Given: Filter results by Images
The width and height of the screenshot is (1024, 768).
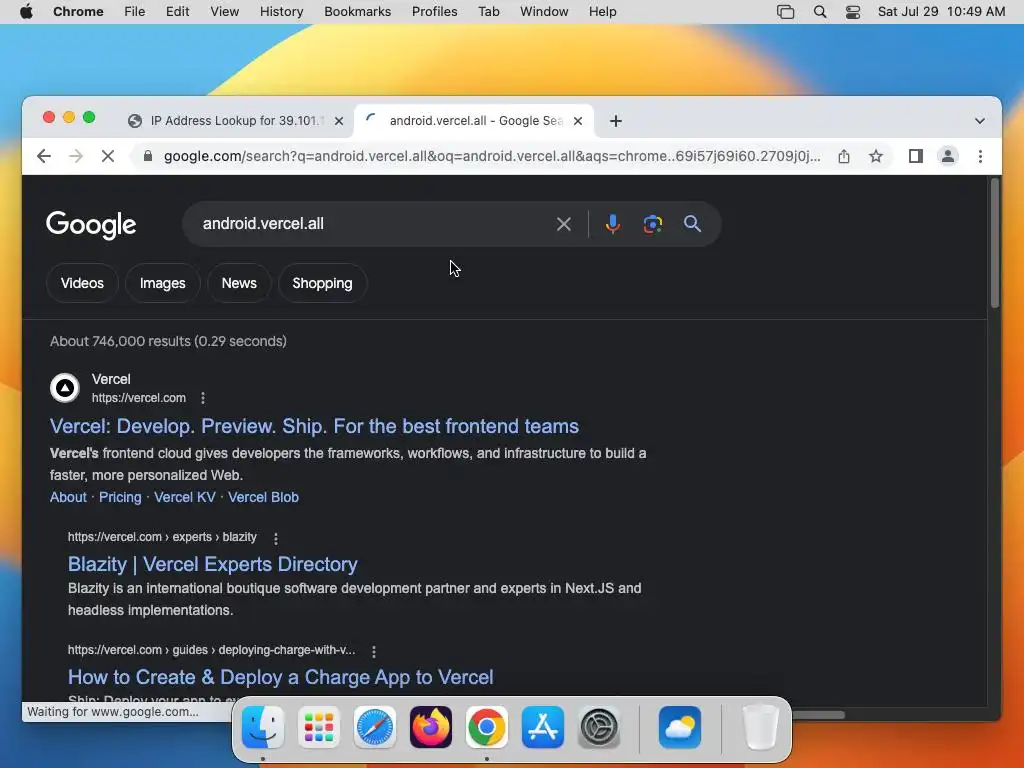Looking at the screenshot, I should (x=163, y=283).
